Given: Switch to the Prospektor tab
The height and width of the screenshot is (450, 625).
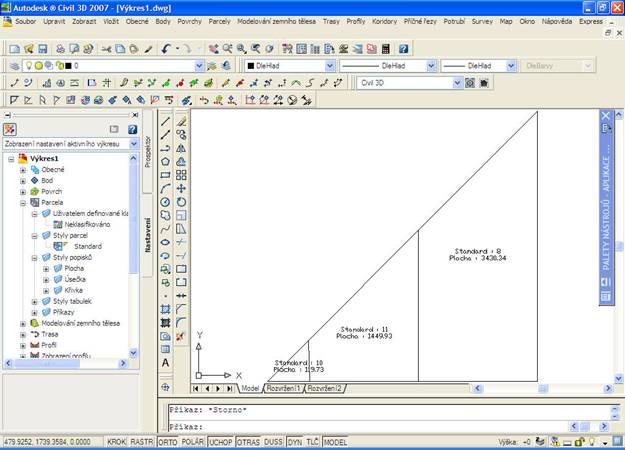Looking at the screenshot, I should pyautogui.click(x=147, y=151).
